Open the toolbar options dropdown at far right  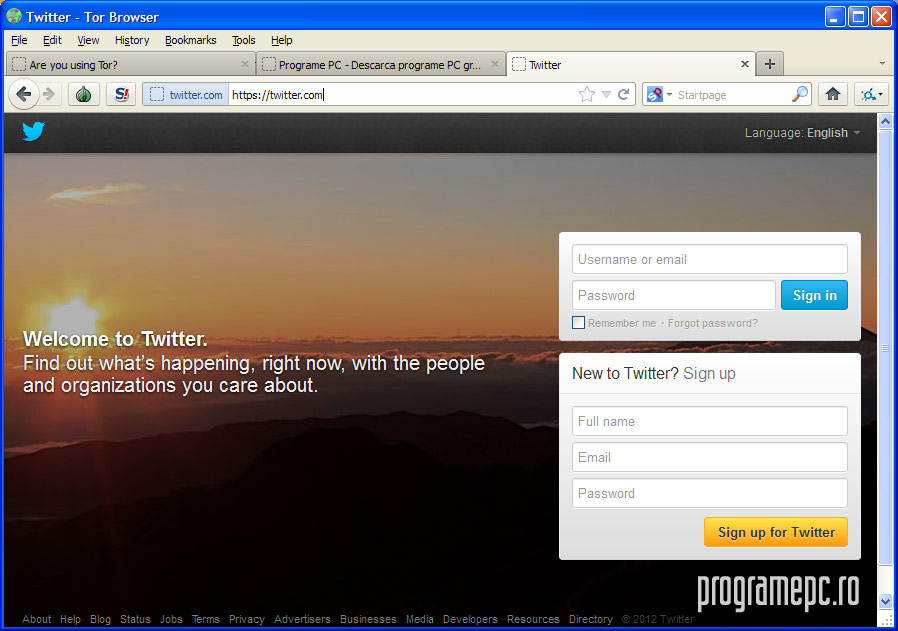pos(871,94)
